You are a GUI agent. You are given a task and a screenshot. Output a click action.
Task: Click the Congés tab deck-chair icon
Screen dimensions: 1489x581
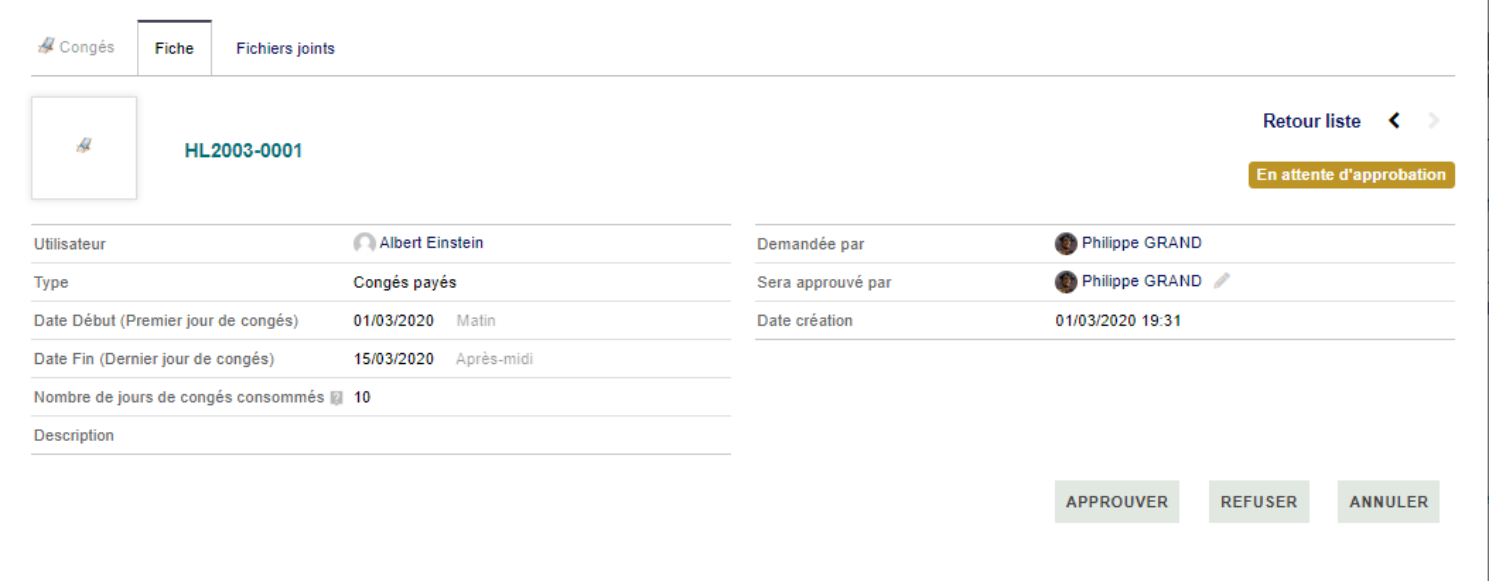pos(46,46)
